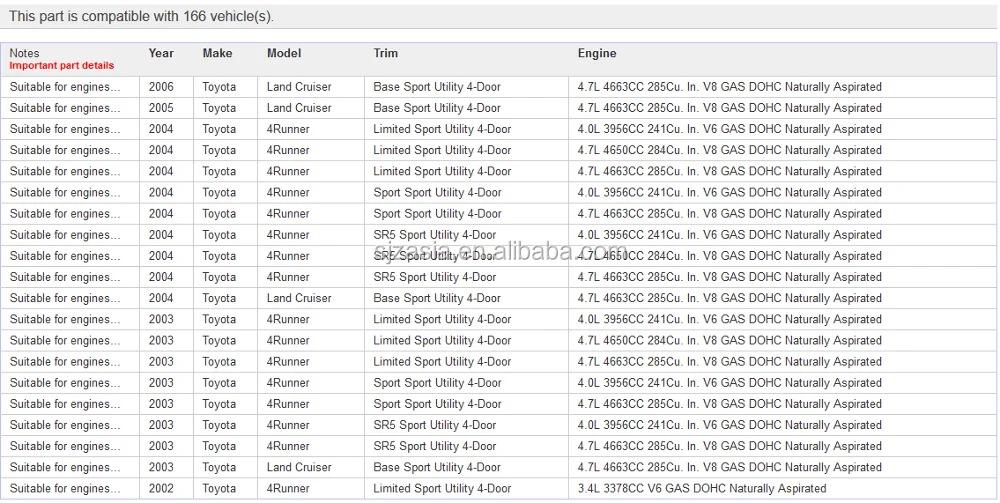Click the 3.4L 3378CC V6 engine cell

click(x=702, y=489)
